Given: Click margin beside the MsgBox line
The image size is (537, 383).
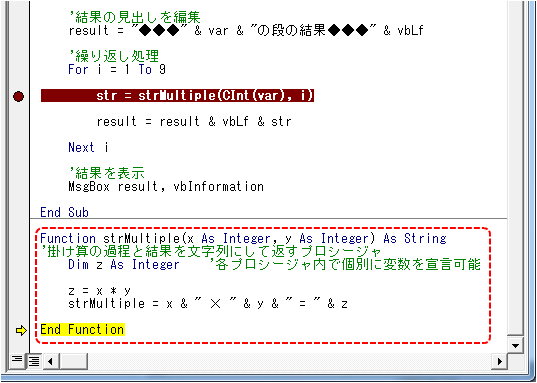Looking at the screenshot, I should (18, 187).
